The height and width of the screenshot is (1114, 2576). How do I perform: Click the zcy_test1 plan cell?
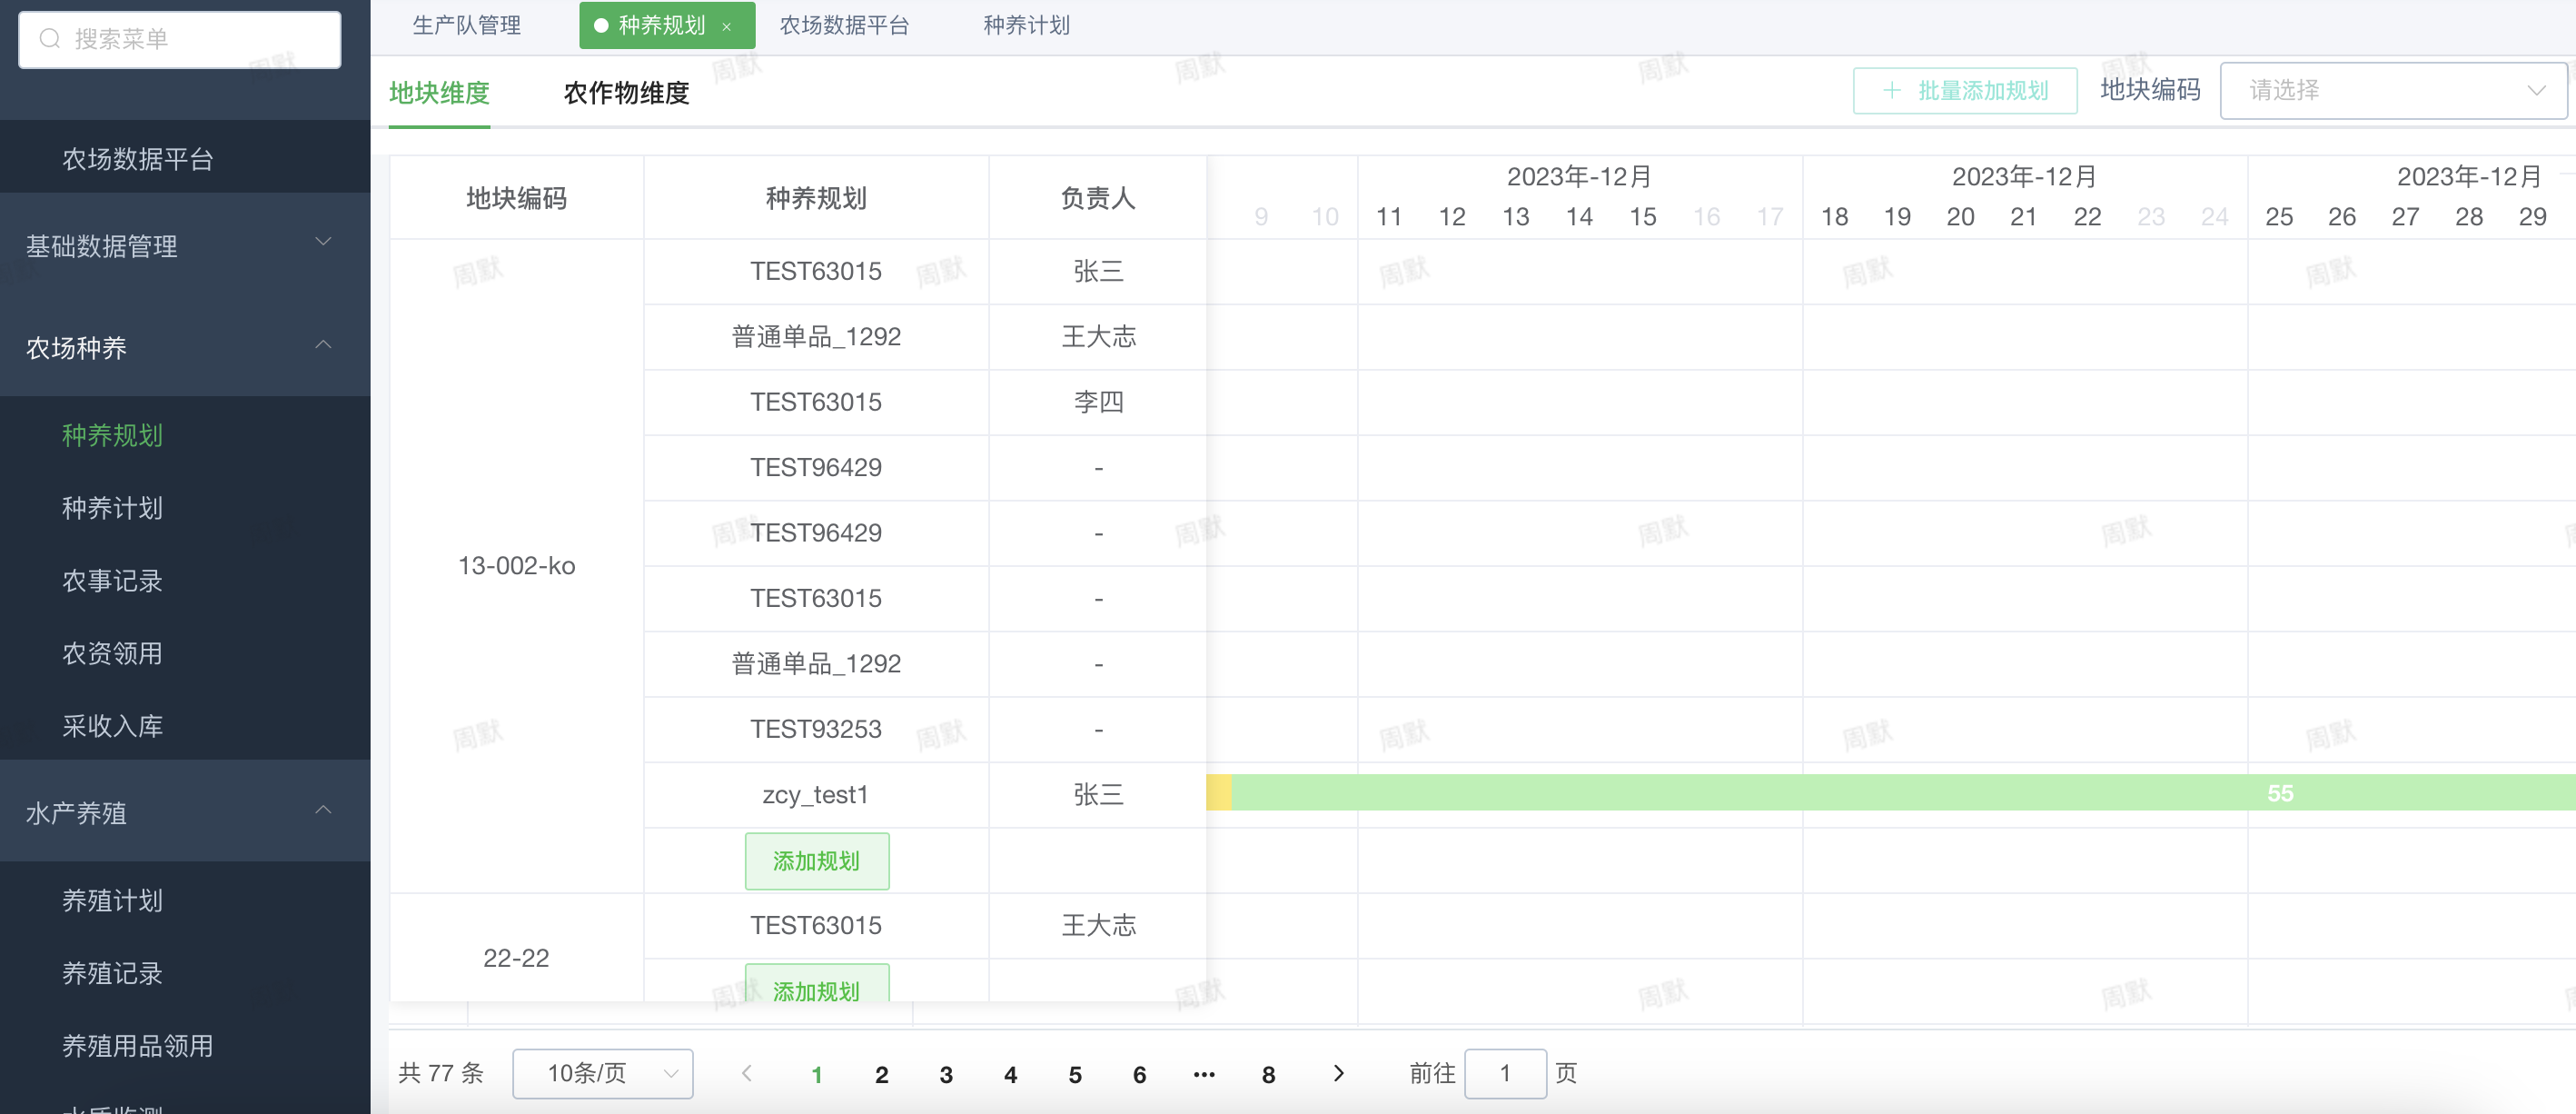pos(816,795)
